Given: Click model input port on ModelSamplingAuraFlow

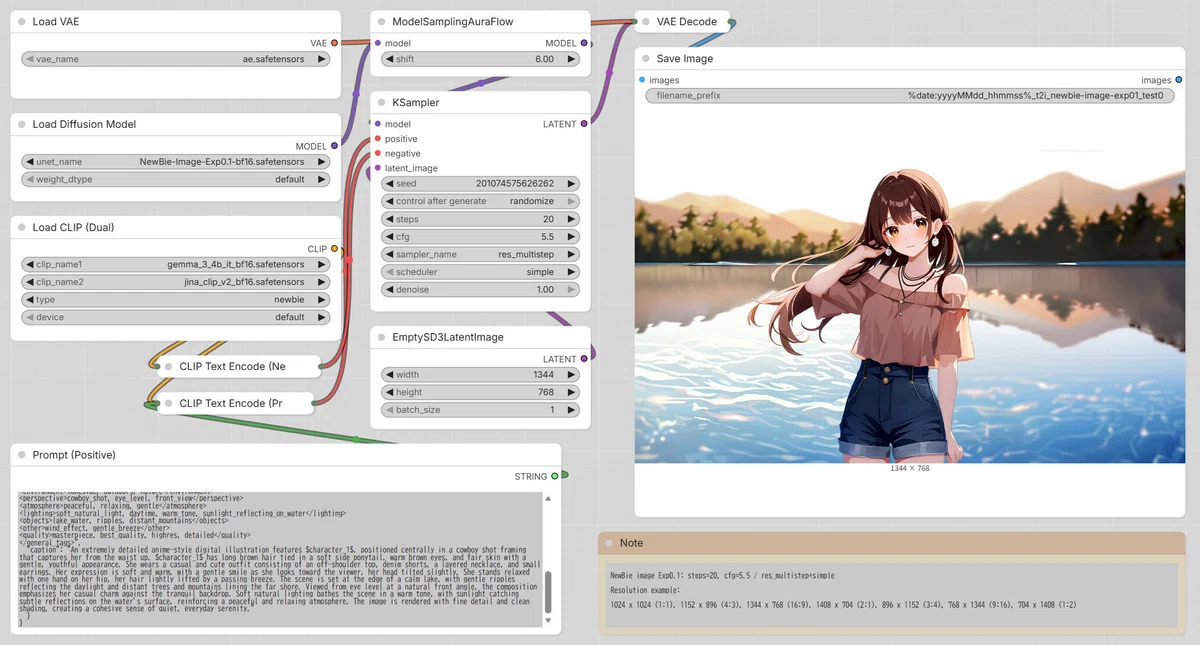Looking at the screenshot, I should [377, 43].
